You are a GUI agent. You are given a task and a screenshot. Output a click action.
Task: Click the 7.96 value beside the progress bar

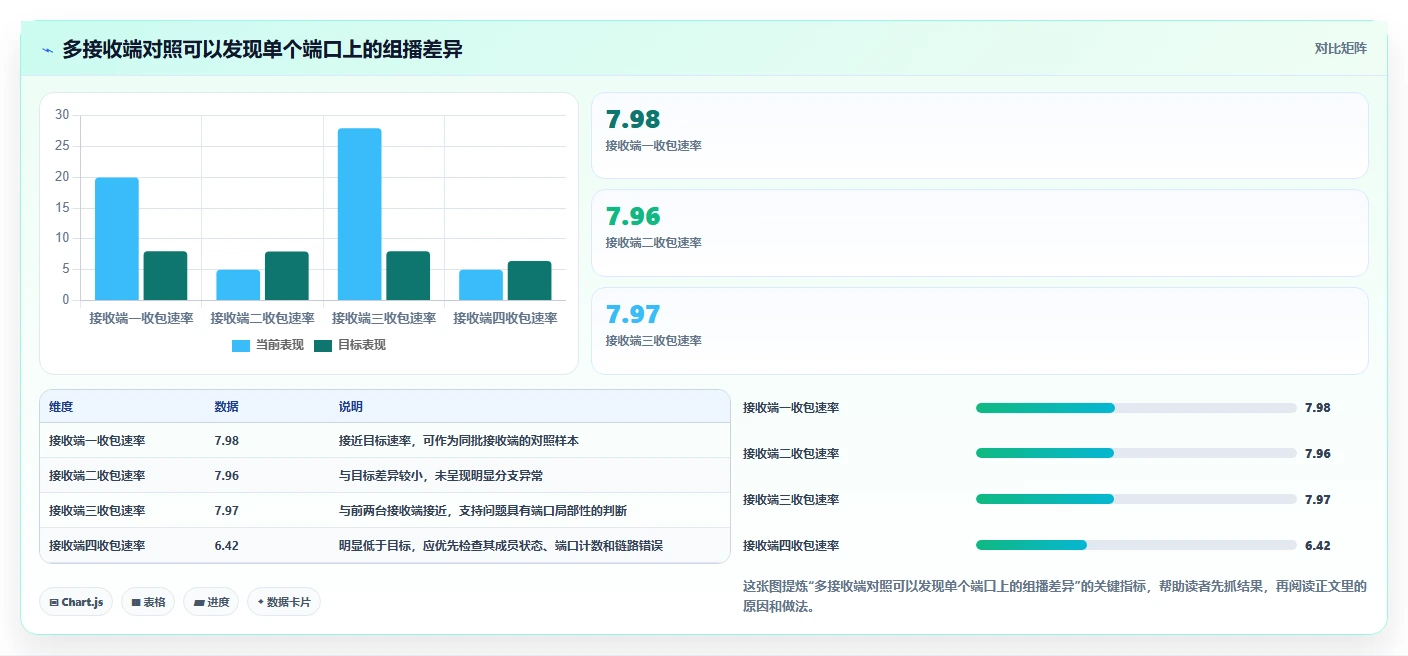point(1318,454)
